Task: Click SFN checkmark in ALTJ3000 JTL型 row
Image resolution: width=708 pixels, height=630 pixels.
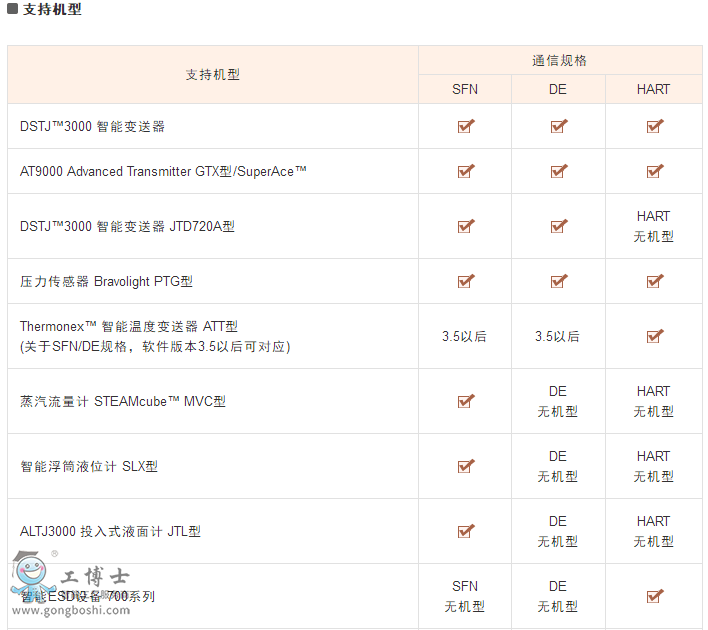Action: point(466,531)
